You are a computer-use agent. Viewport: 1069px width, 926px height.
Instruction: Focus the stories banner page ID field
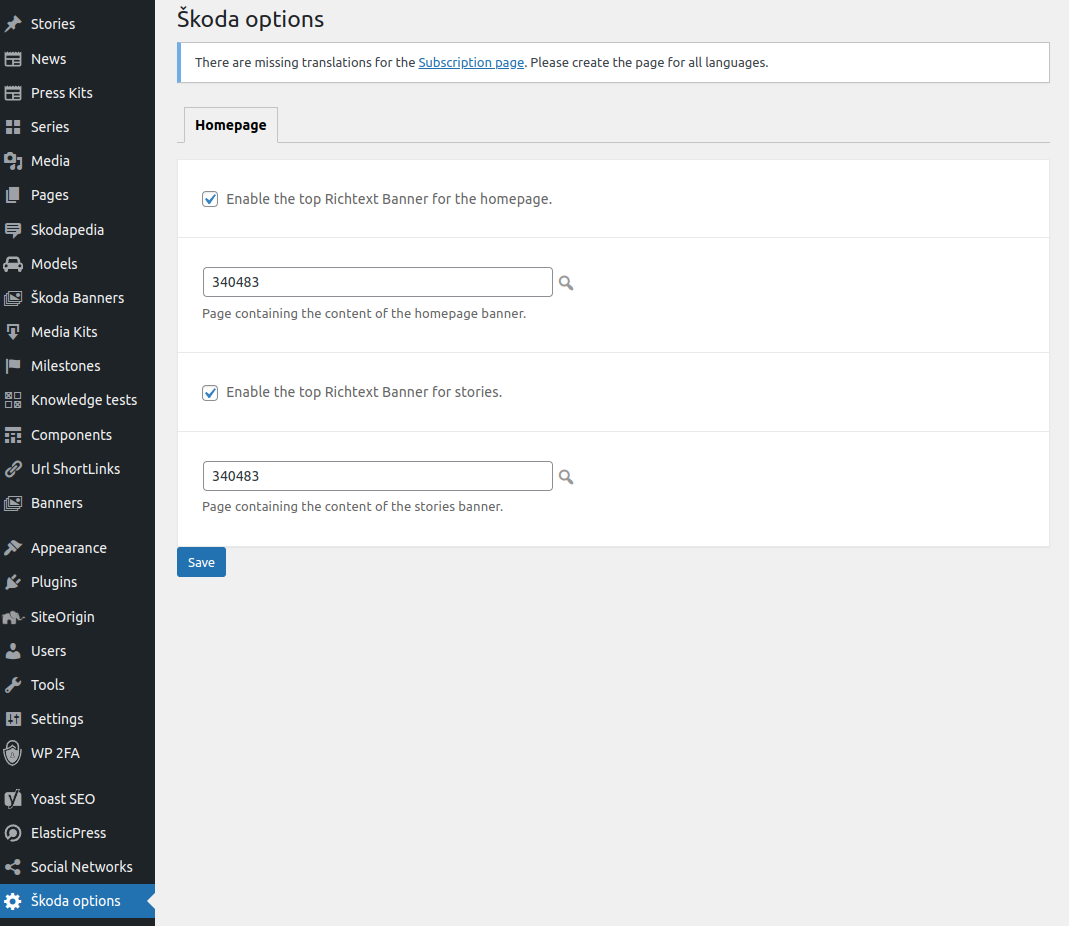coord(378,476)
